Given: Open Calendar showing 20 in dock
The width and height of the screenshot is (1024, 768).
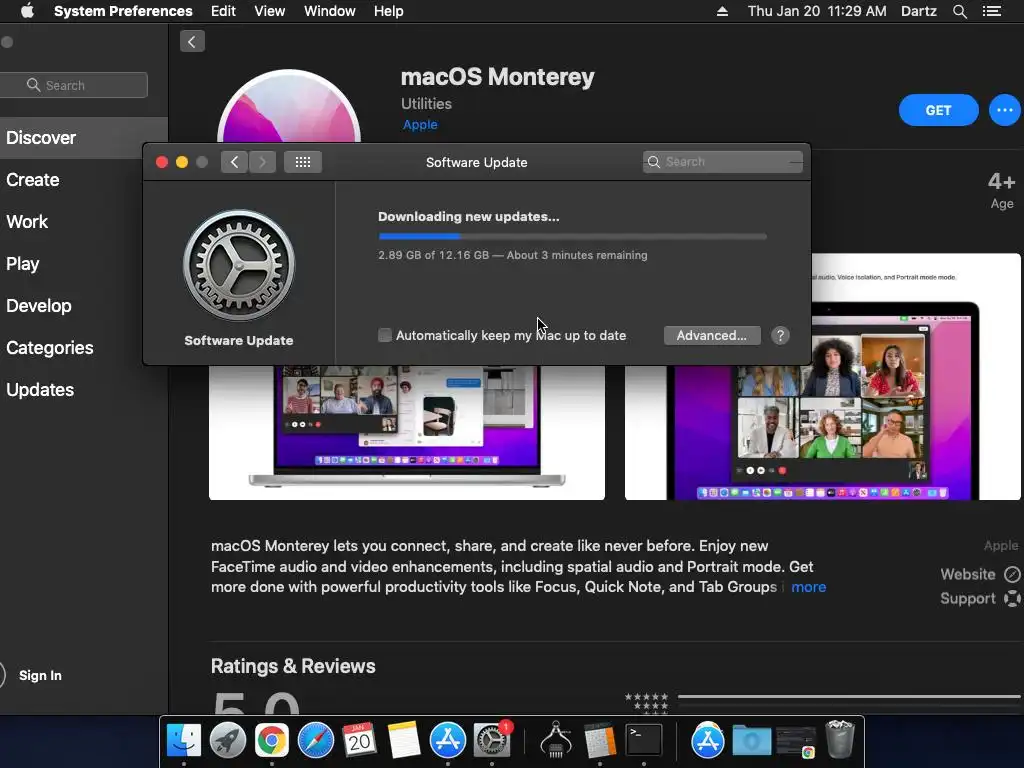Looking at the screenshot, I should point(359,741).
